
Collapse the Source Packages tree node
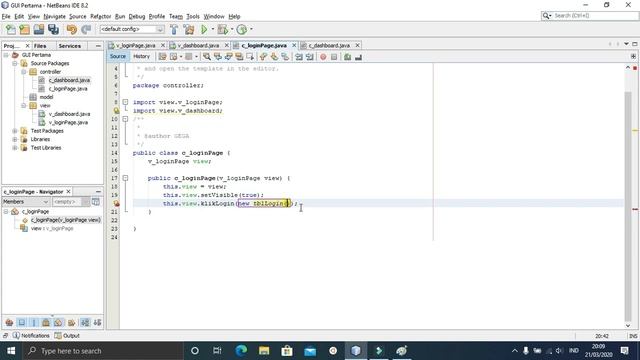coord(15,63)
